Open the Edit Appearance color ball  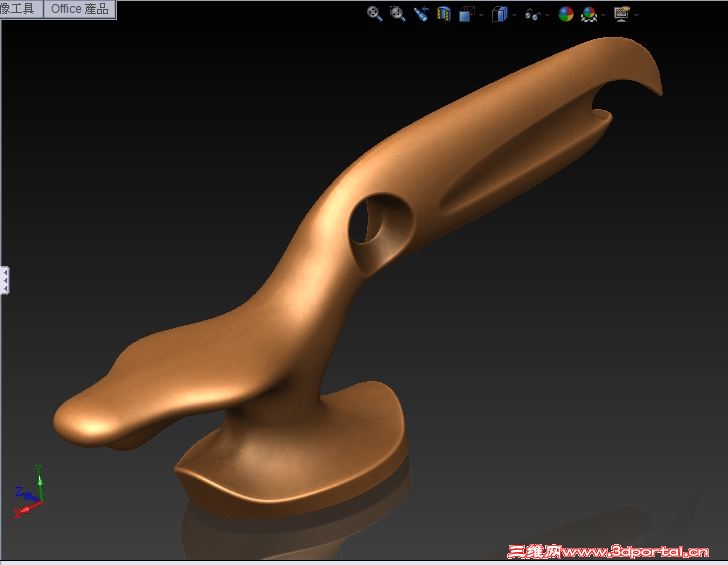click(566, 14)
